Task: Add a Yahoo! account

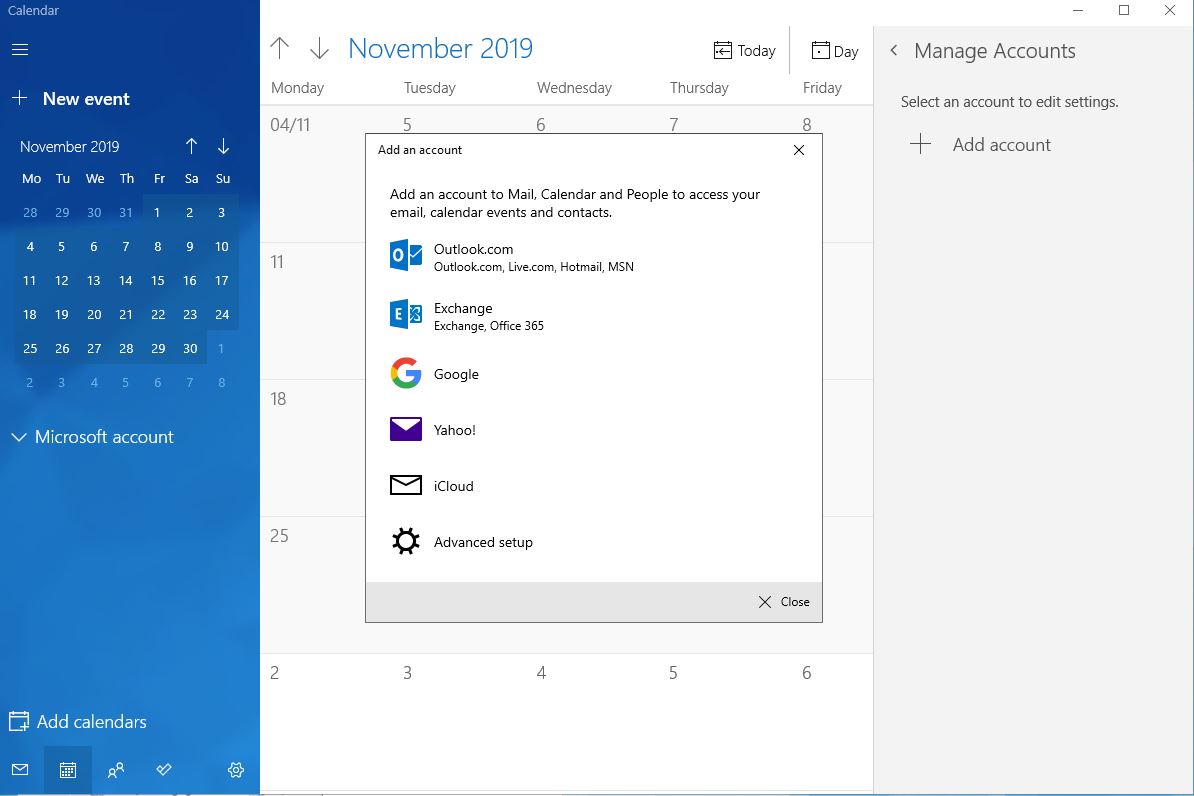Action: 455,430
